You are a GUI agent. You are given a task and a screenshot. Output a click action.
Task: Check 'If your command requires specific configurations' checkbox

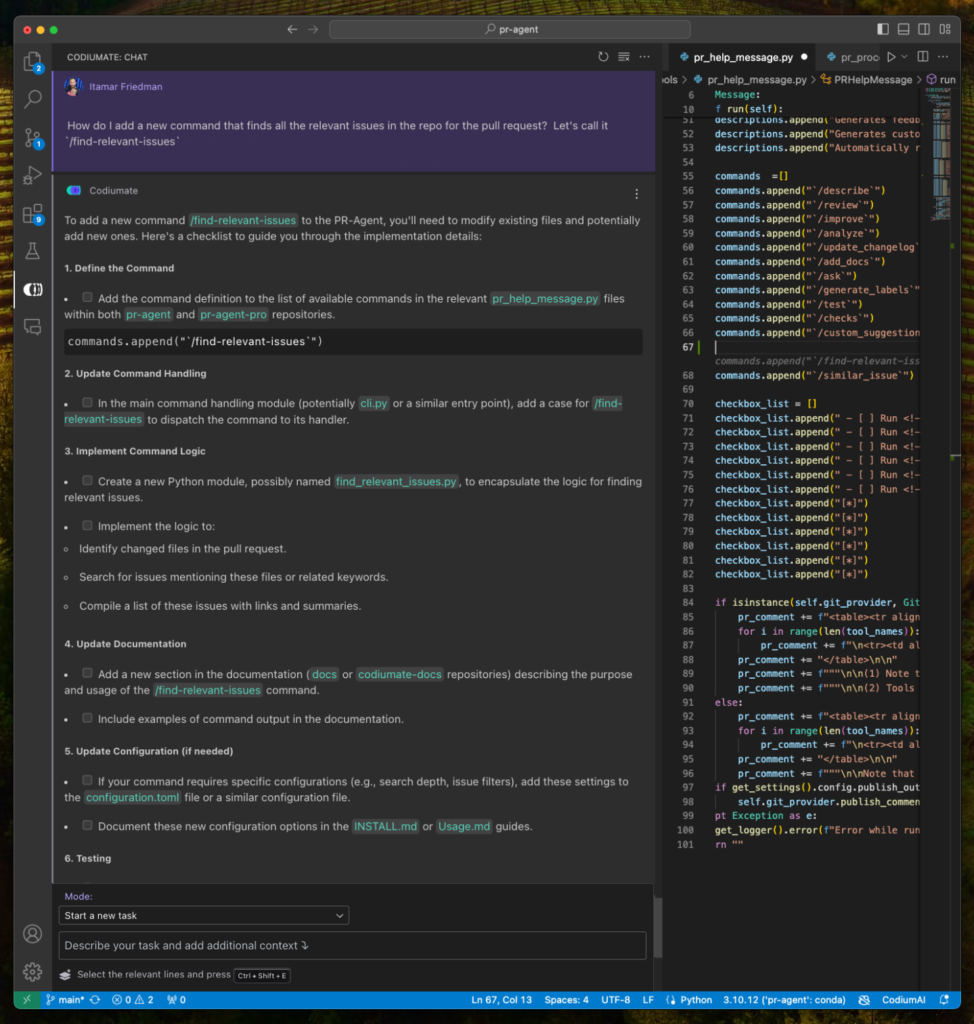click(x=87, y=780)
